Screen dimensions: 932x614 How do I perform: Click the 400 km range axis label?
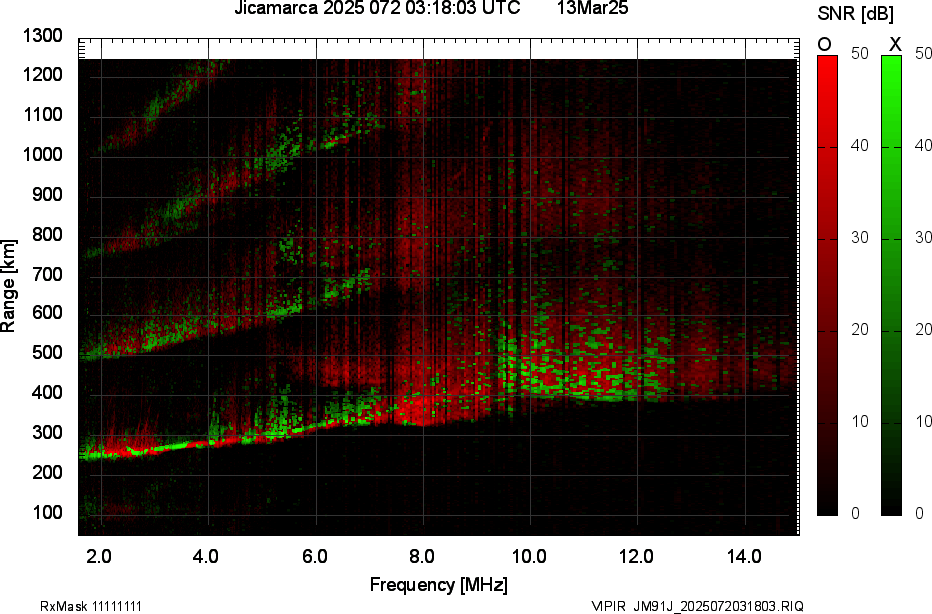pos(48,392)
